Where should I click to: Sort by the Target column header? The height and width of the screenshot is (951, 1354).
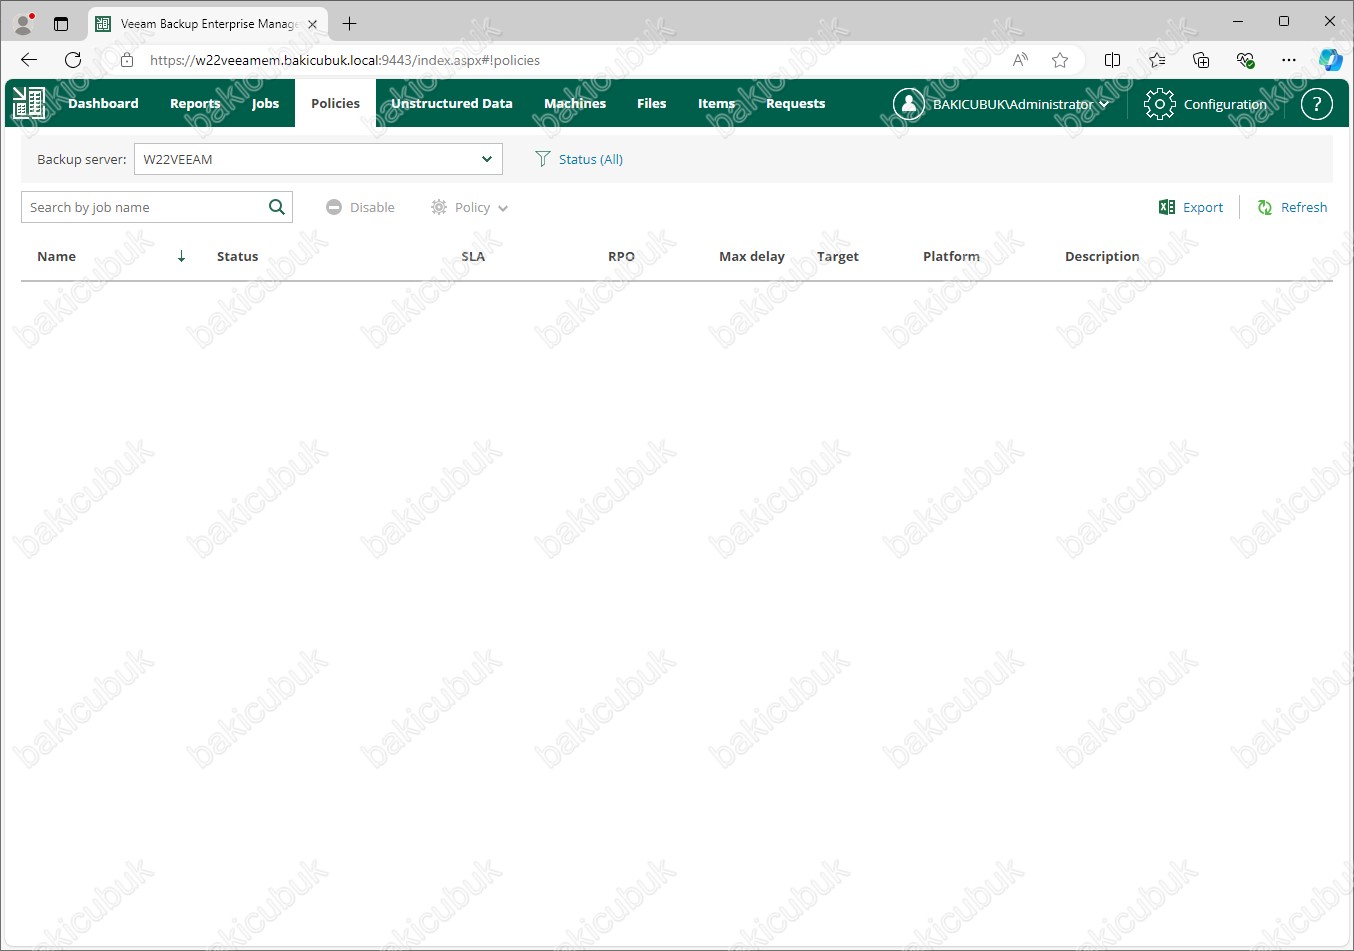[838, 256]
